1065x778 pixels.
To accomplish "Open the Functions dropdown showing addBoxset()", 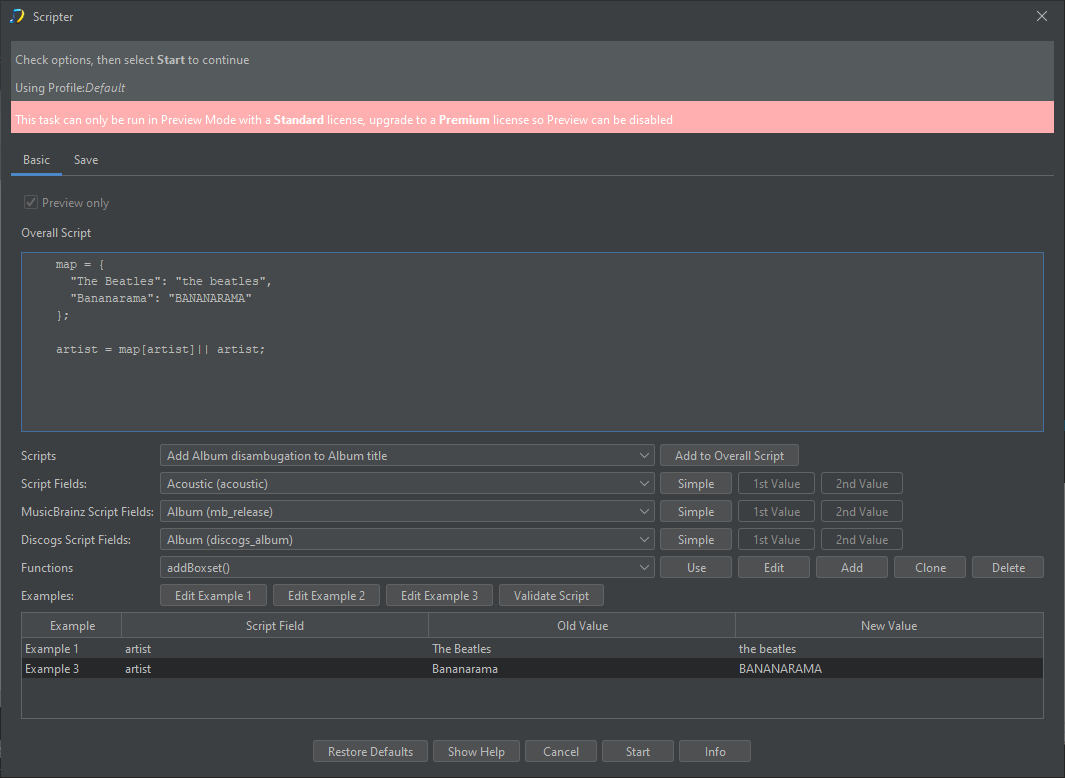I will (x=406, y=568).
